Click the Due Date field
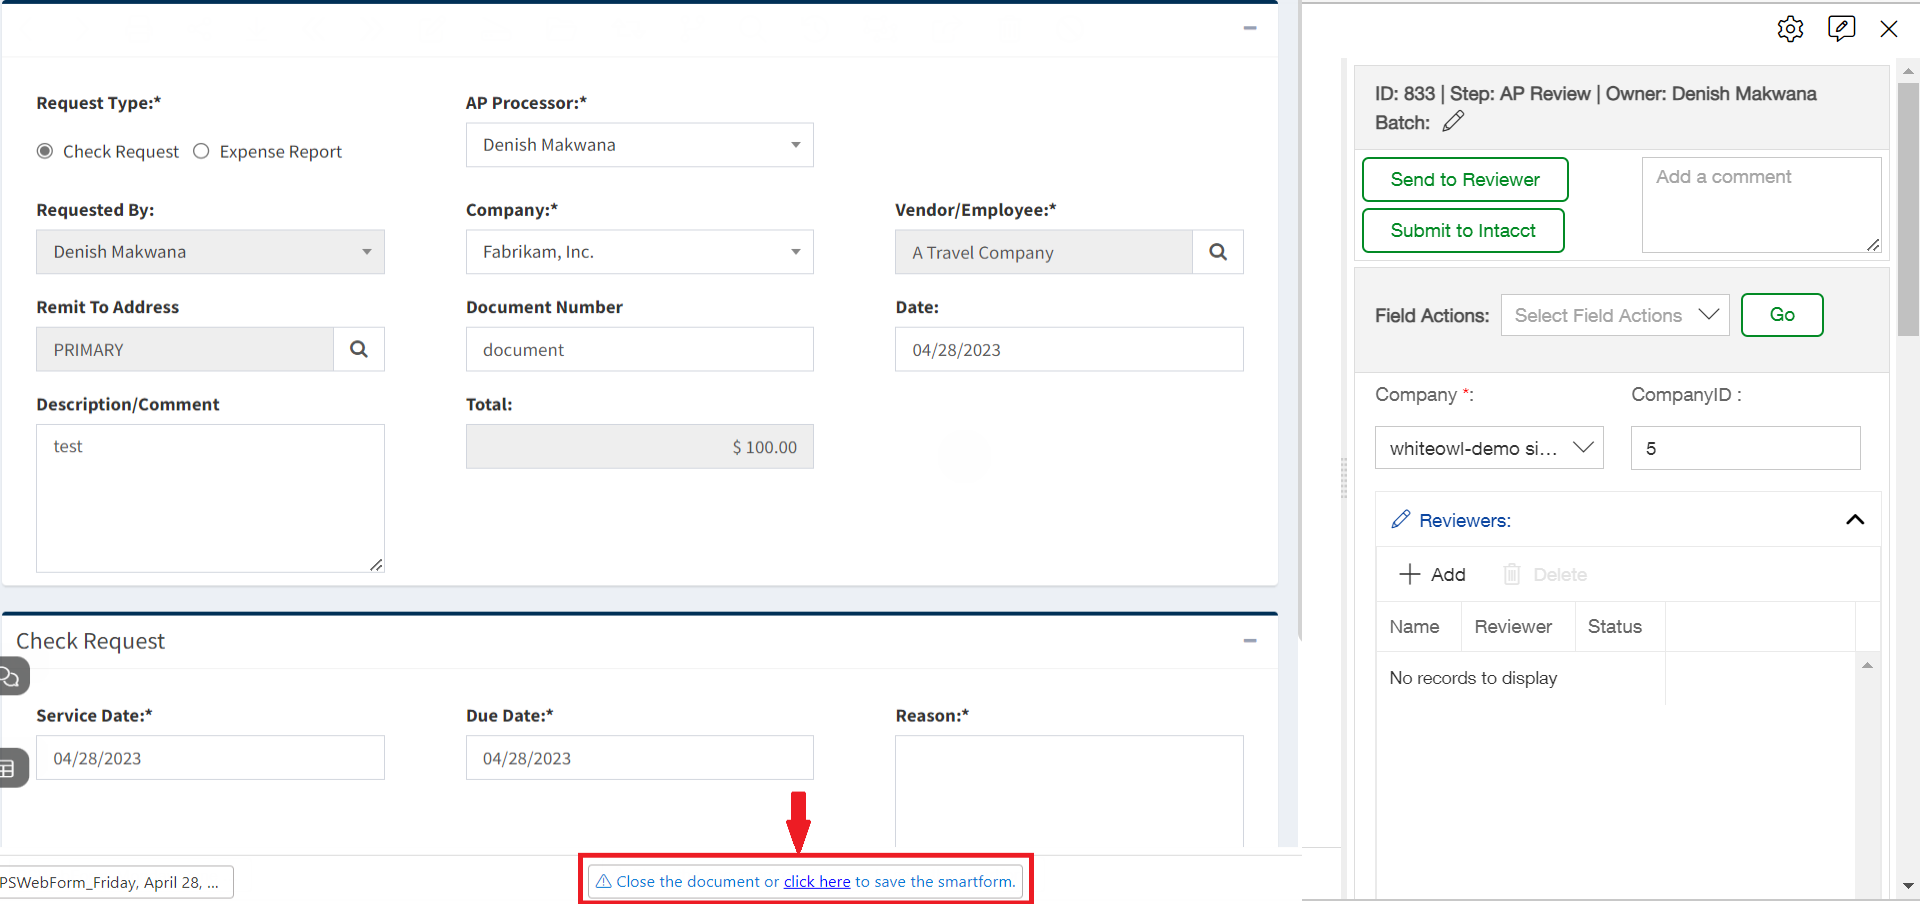 point(640,758)
